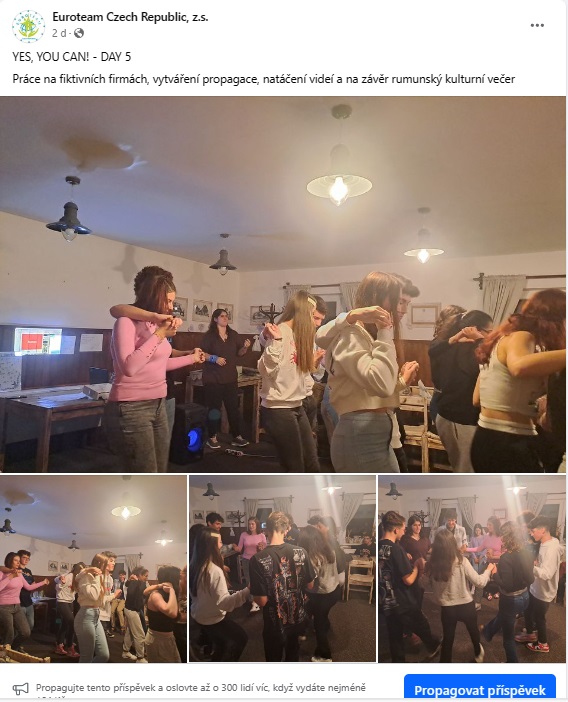Open Euroteam Czech Republic, z.s. page name
Image resolution: width=568 pixels, height=702 pixels.
pyautogui.click(x=130, y=17)
